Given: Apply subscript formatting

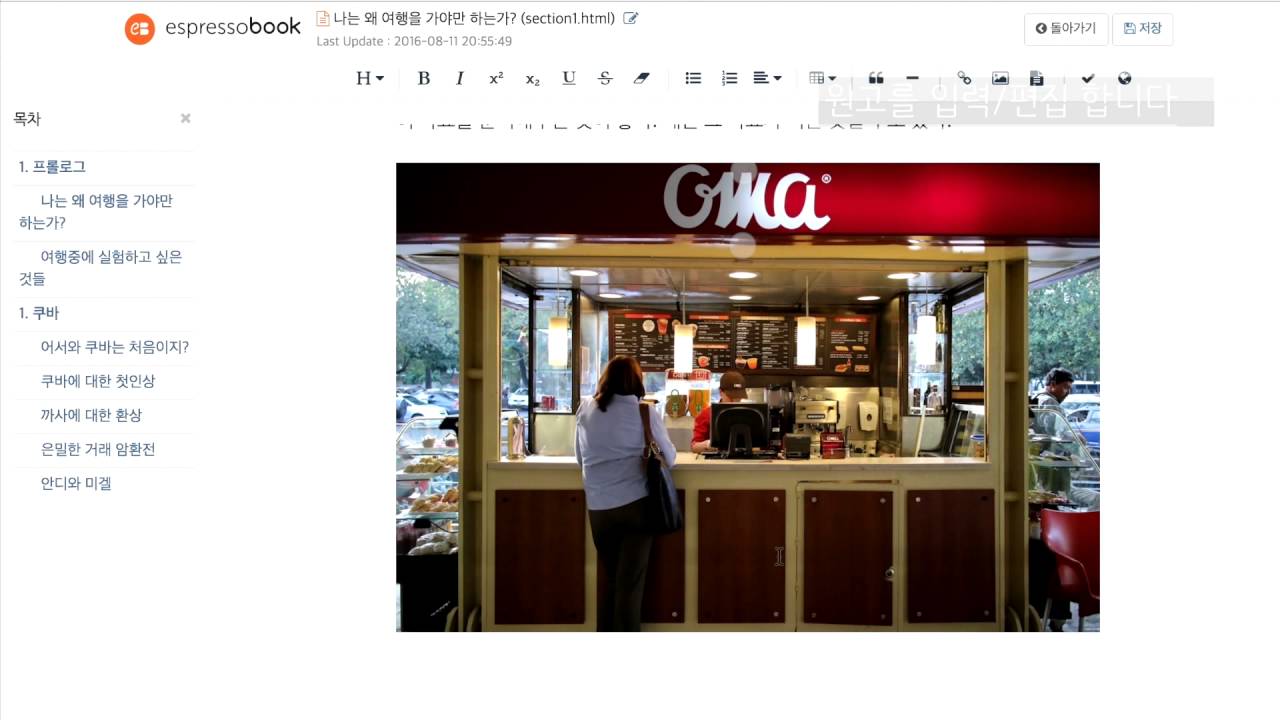Looking at the screenshot, I should pyautogui.click(x=532, y=78).
